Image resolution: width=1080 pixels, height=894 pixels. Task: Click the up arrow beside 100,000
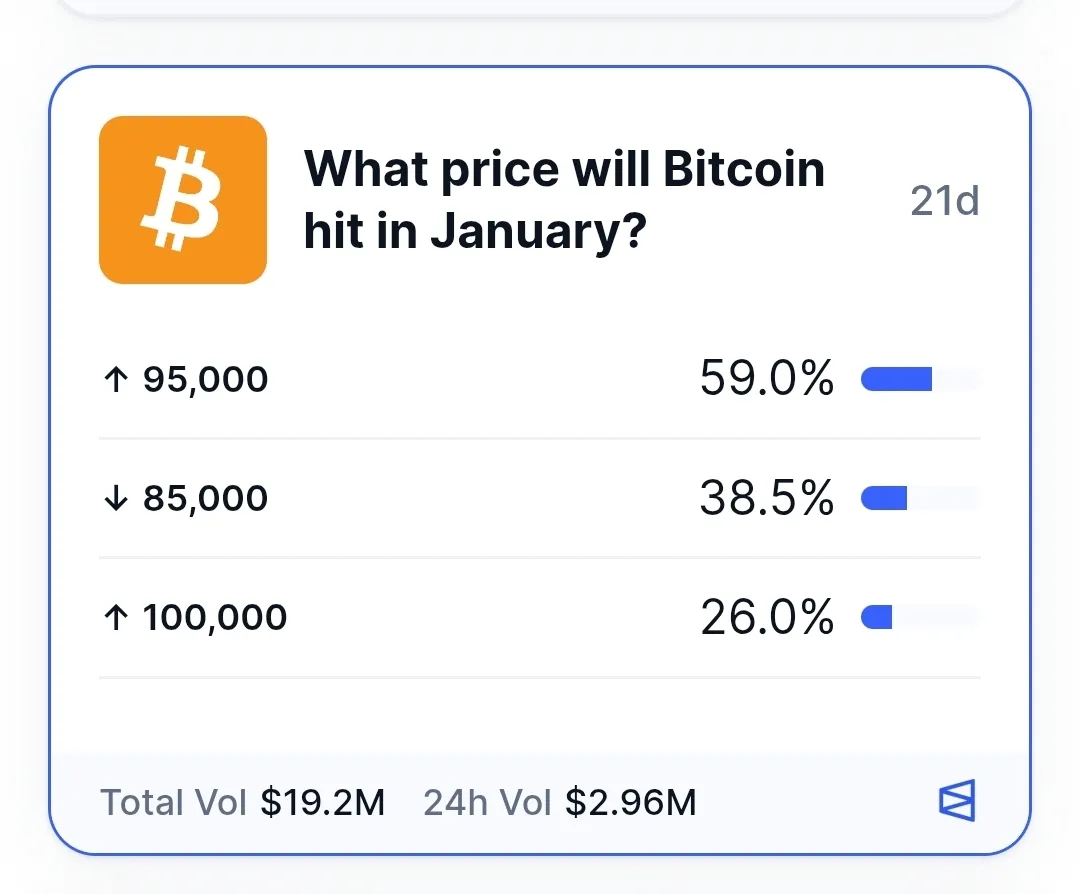point(116,618)
